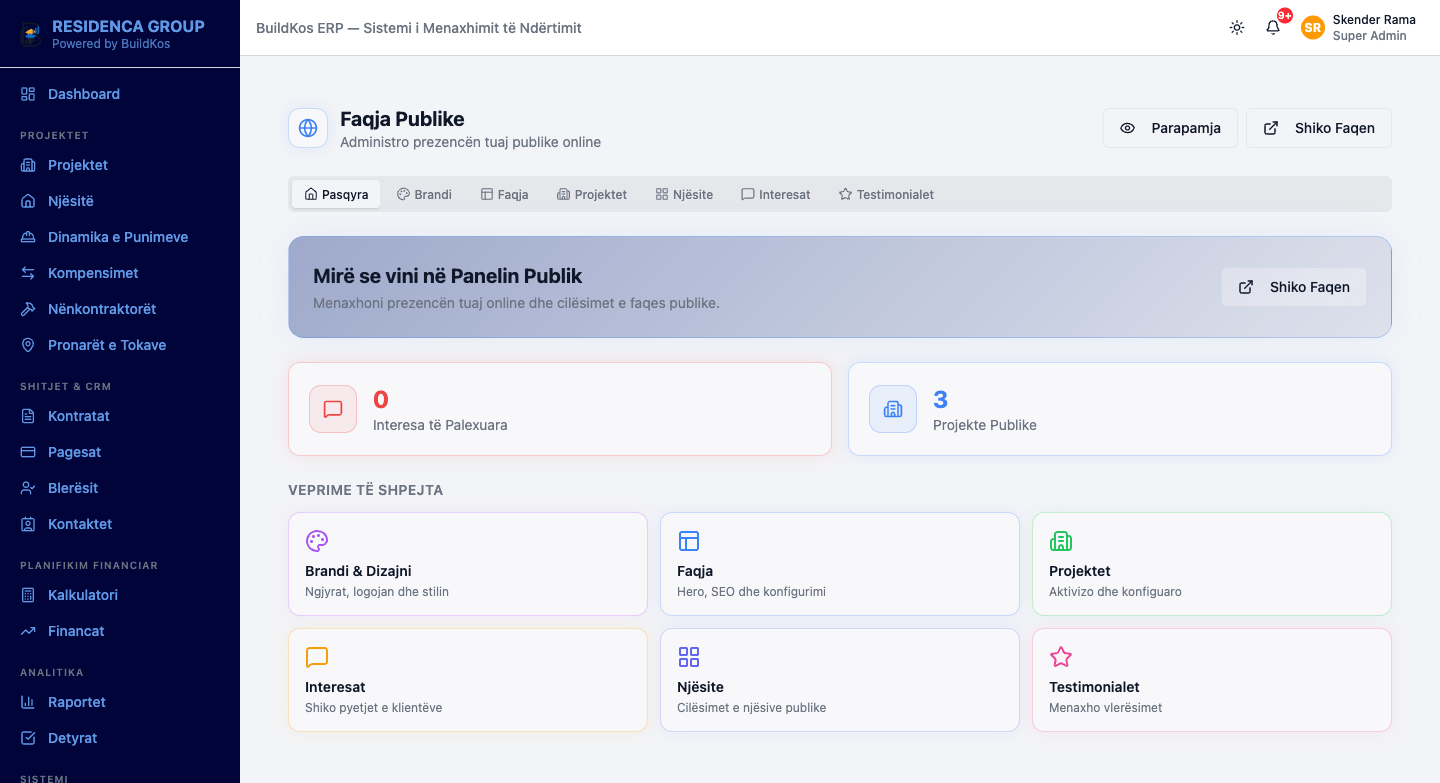Screen dimensions: 1440x783
Task: Open the Interesat quick action card
Action: [468, 680]
